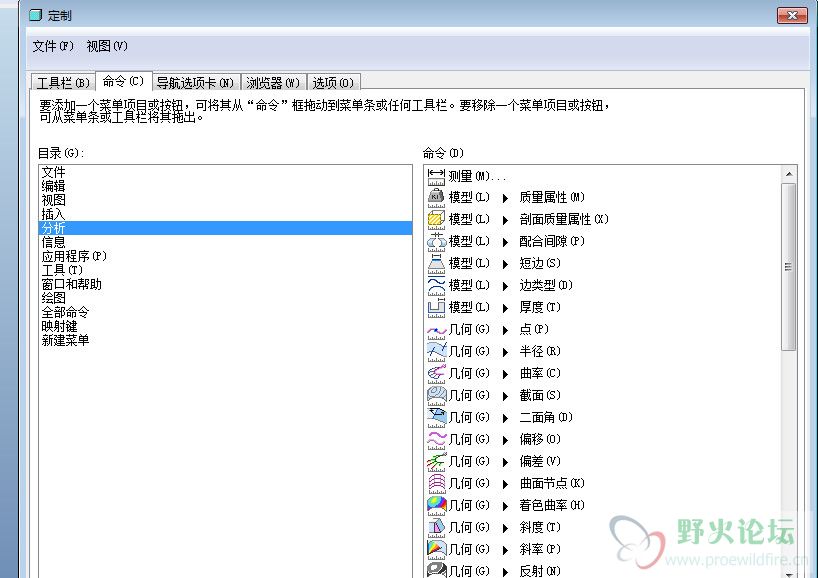Click the 偏移 offset analysis icon
This screenshot has height=578, width=818.
pyautogui.click(x=436, y=439)
